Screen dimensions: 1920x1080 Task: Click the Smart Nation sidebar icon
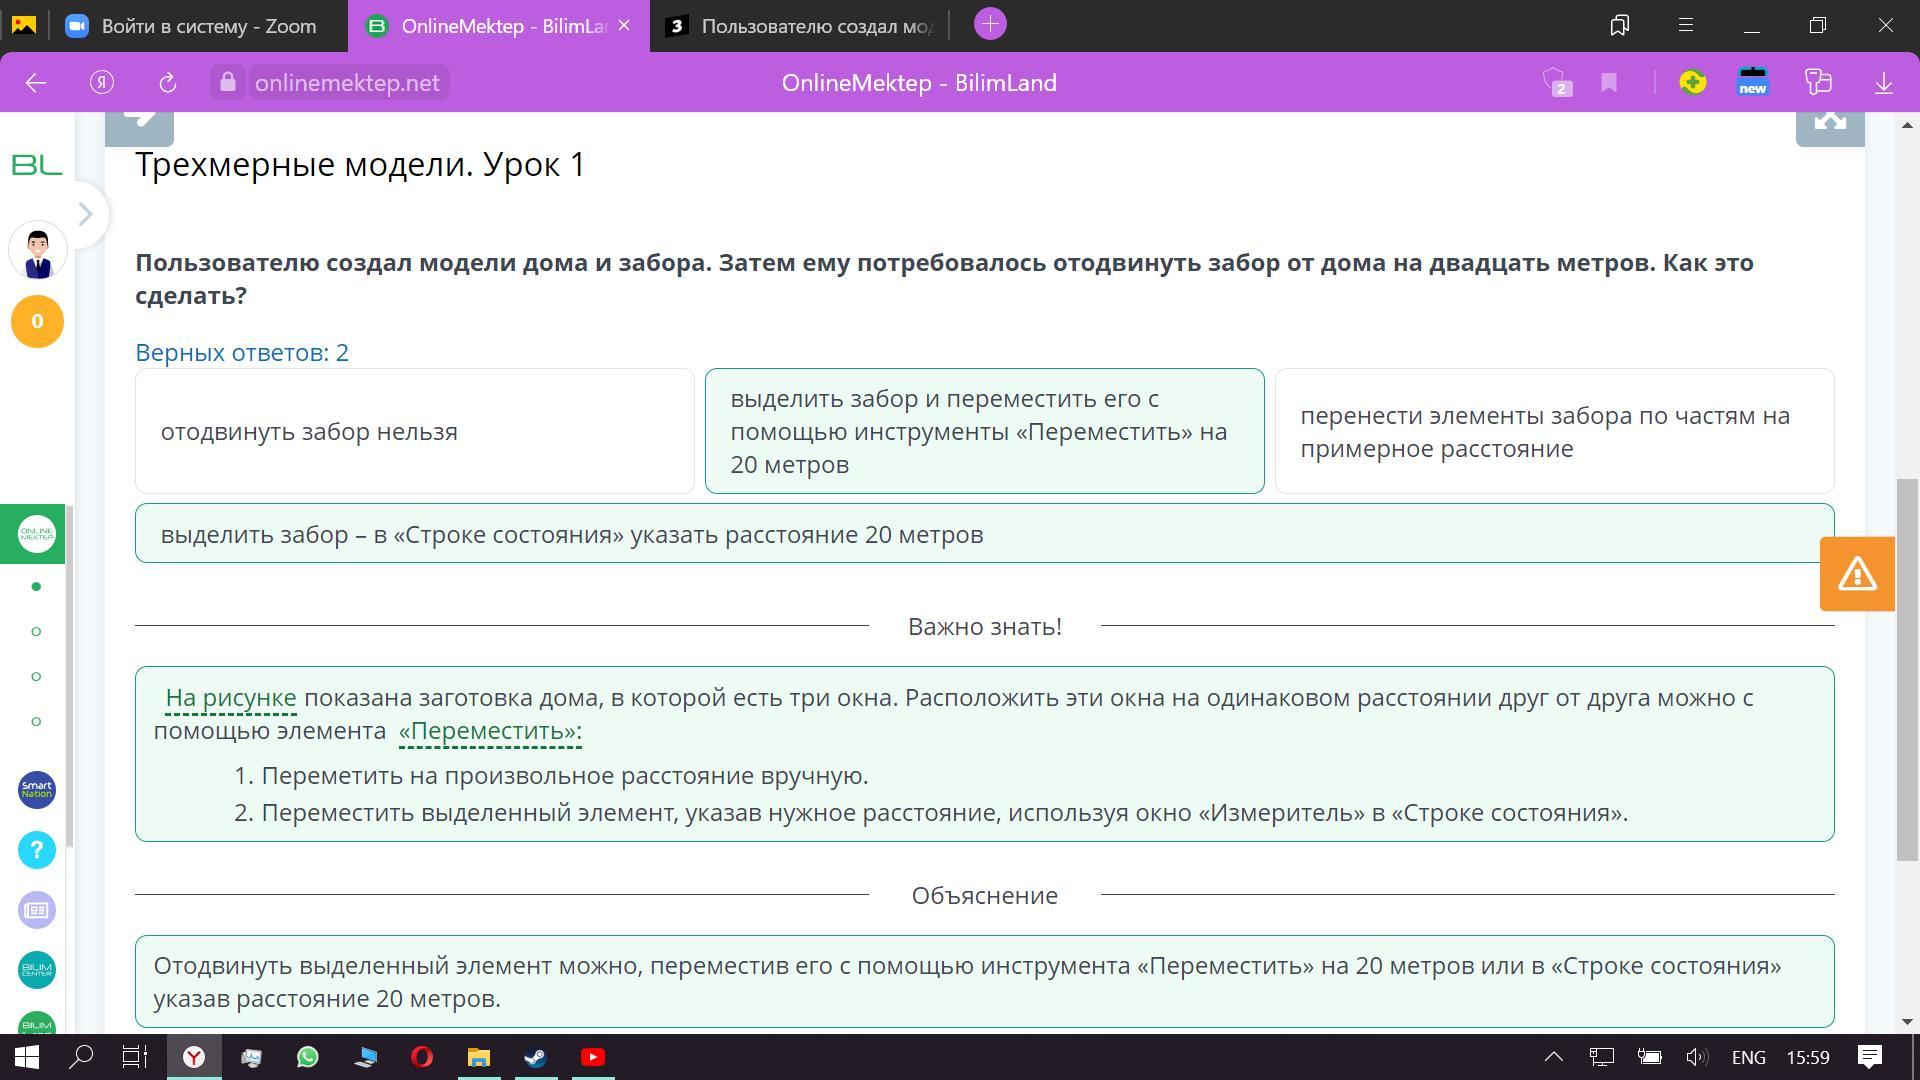[37, 790]
